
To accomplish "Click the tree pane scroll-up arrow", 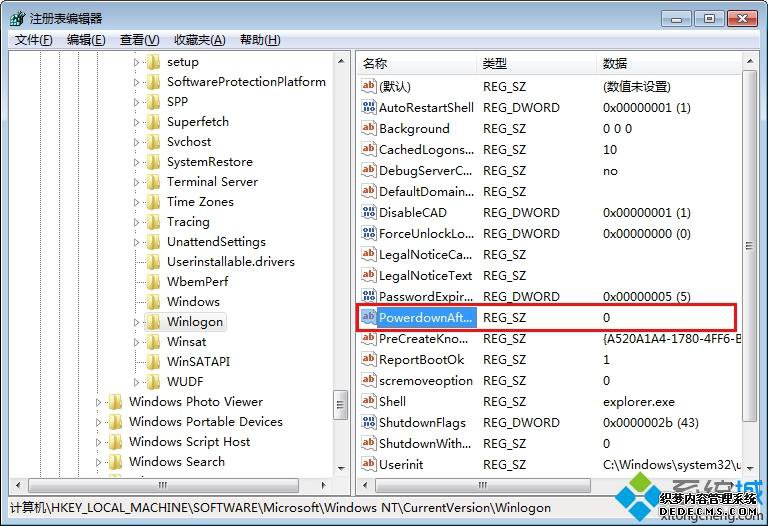I will pyautogui.click(x=341, y=62).
